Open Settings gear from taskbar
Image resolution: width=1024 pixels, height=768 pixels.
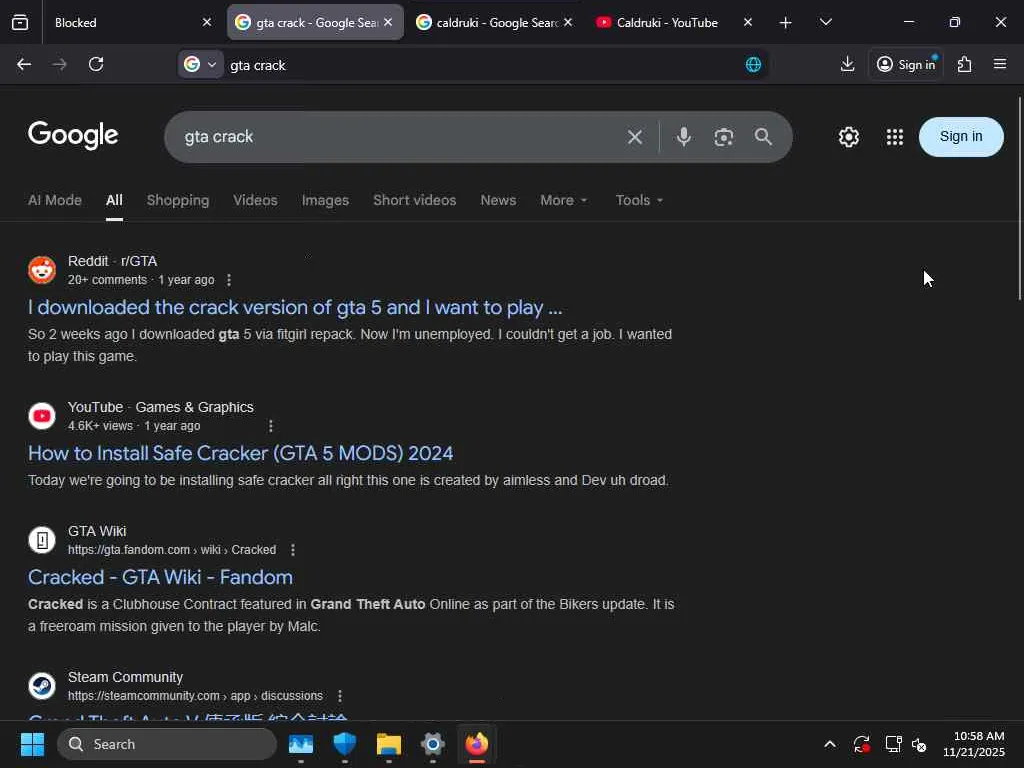[432, 744]
